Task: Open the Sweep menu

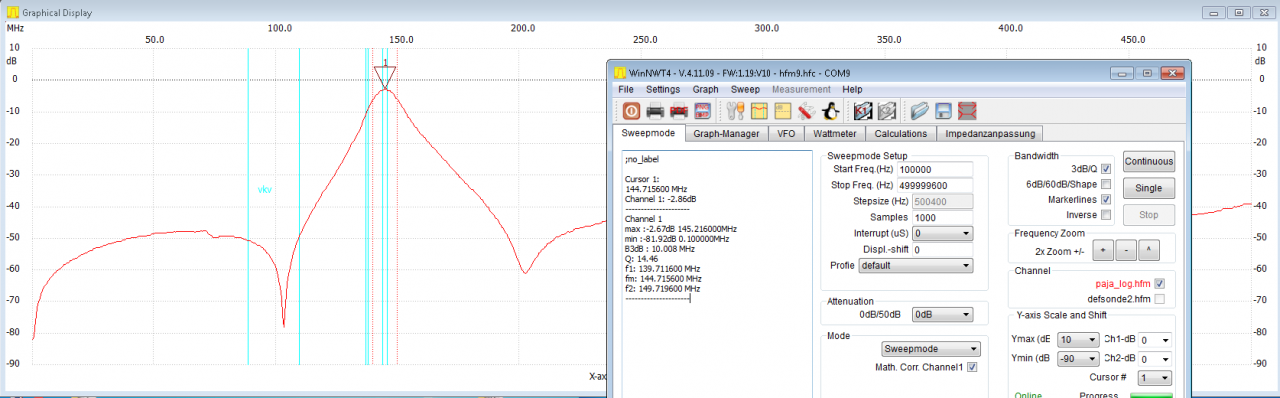Action: coord(746,90)
